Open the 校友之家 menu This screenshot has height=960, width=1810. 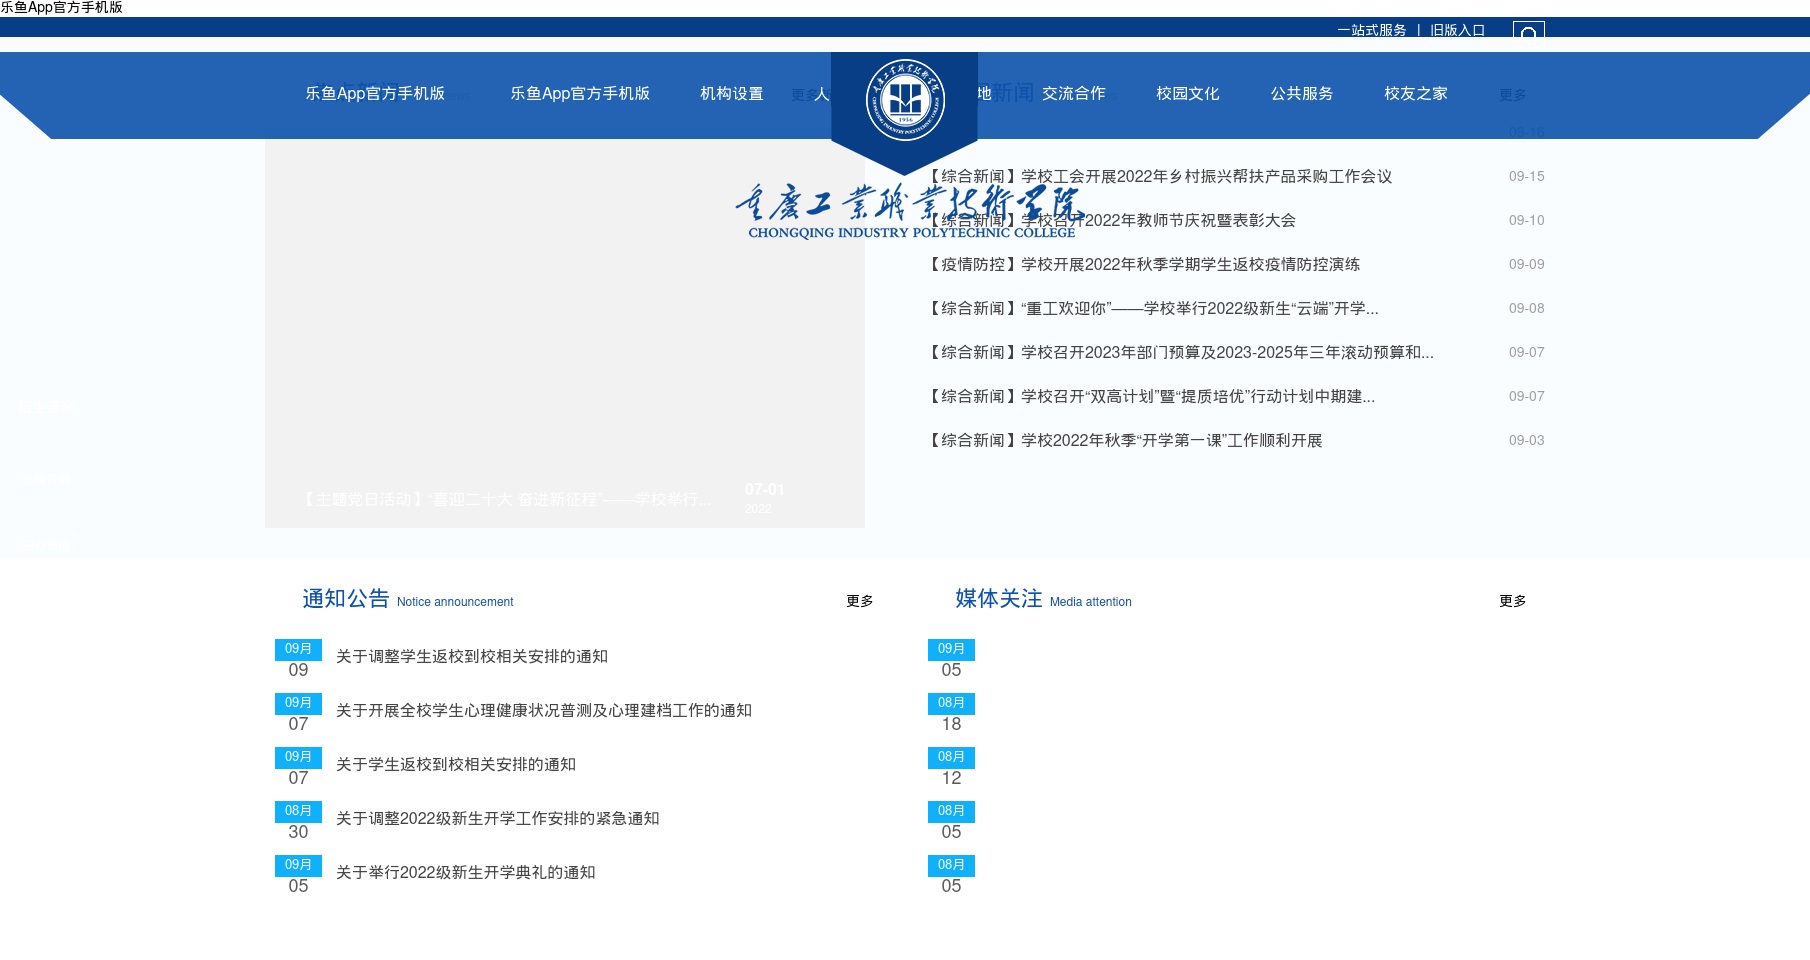(x=1416, y=93)
